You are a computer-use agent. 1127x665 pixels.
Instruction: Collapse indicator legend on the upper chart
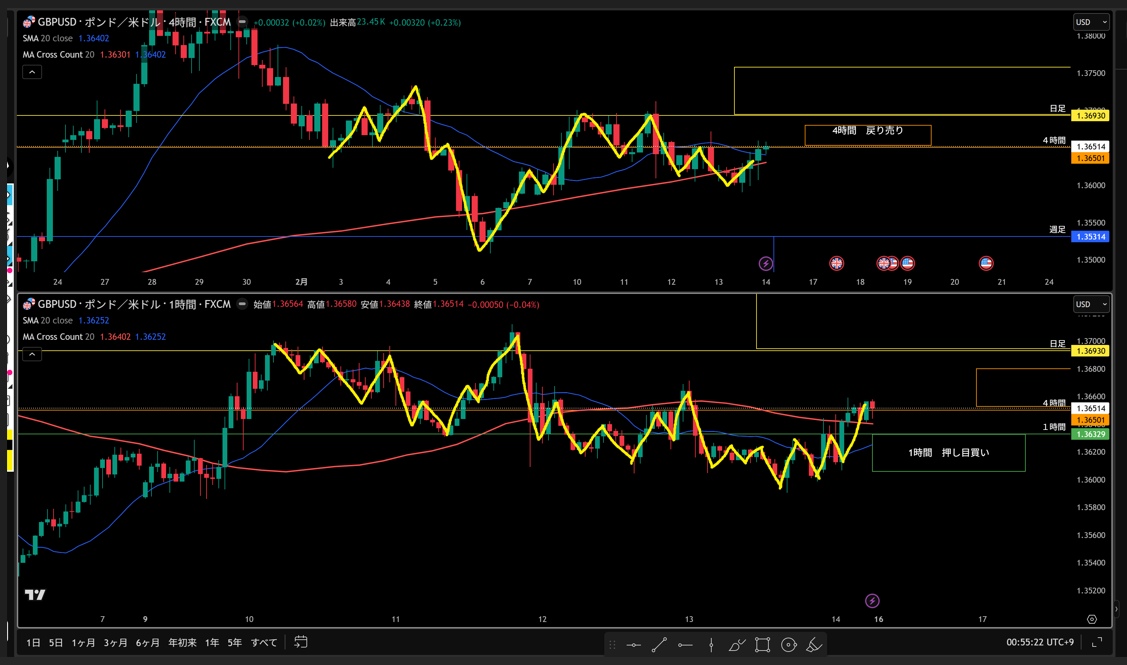coord(32,72)
